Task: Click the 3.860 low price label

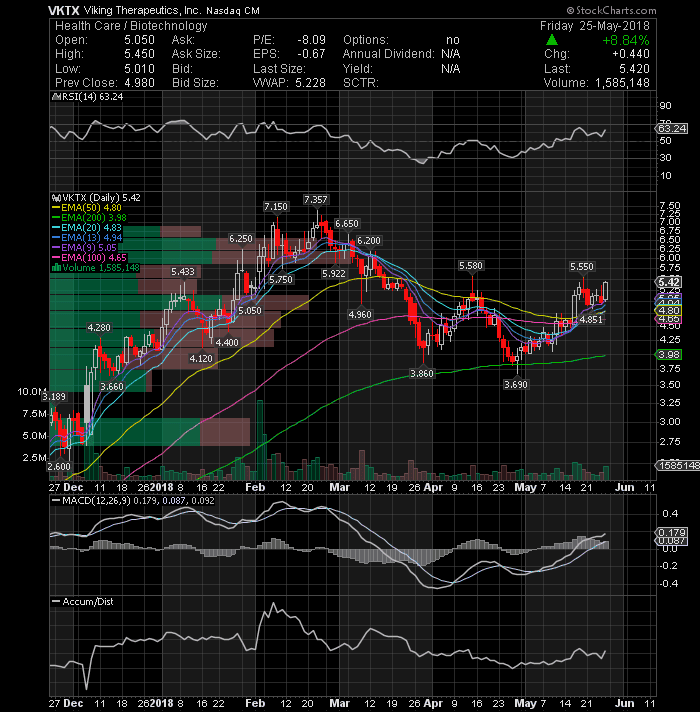Action: pos(422,373)
